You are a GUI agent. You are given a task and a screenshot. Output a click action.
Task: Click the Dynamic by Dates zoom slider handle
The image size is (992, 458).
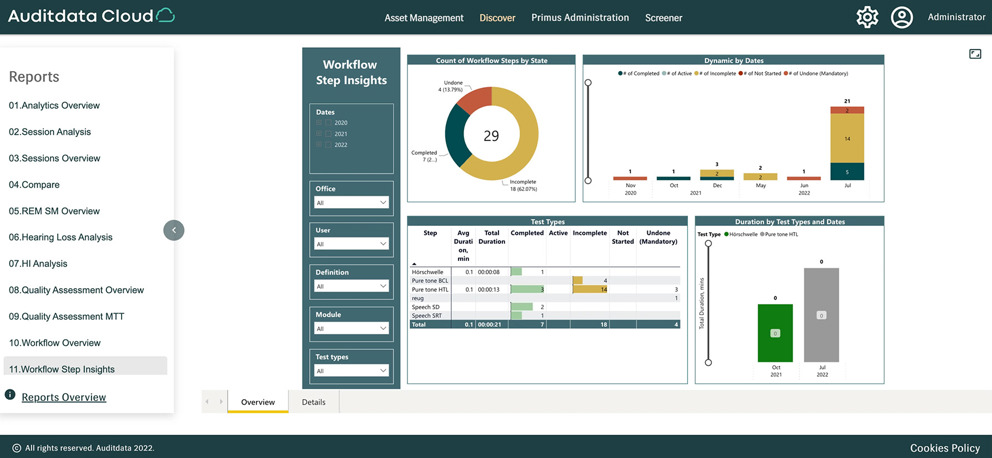click(x=588, y=83)
